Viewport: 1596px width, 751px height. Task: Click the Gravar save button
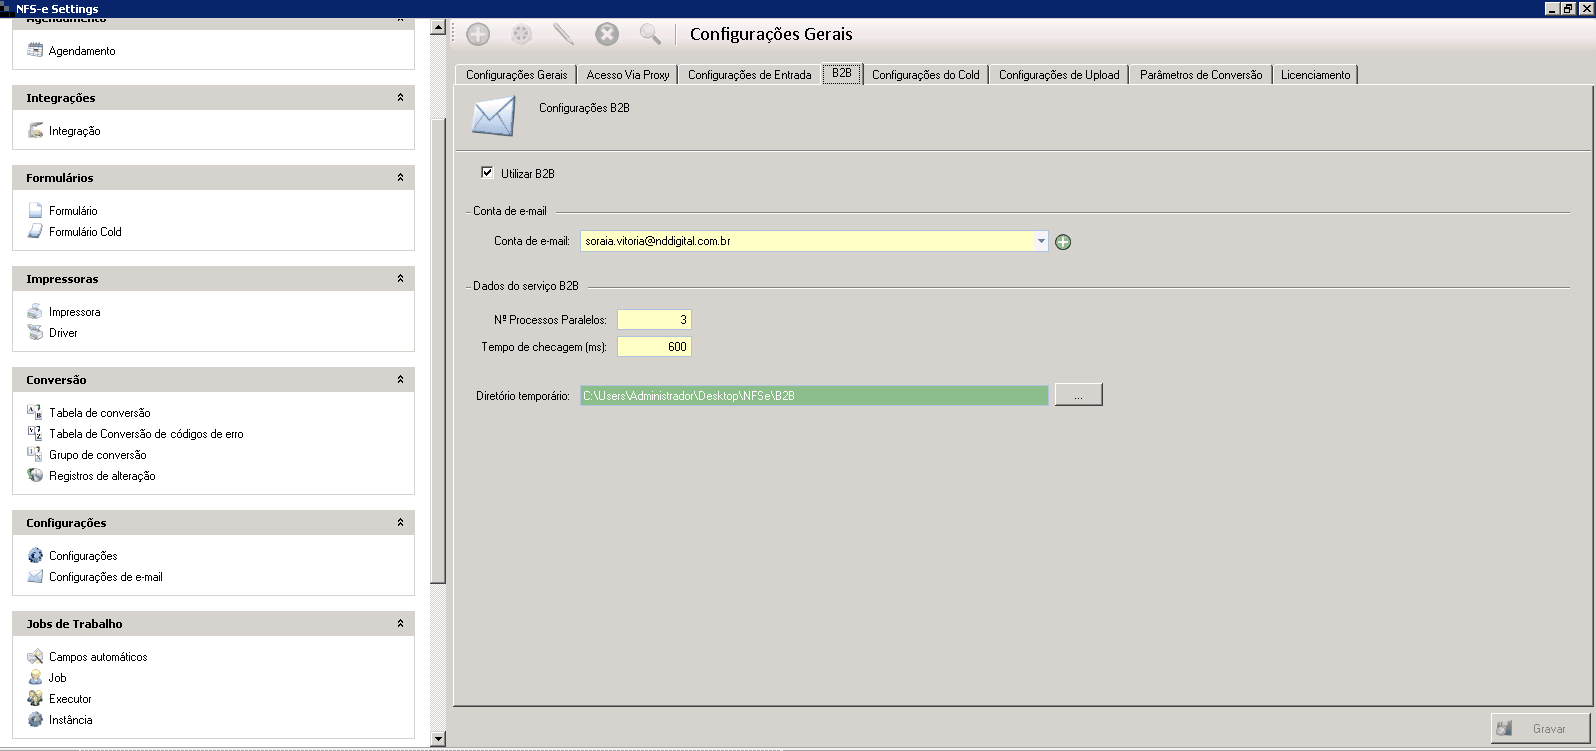coord(1540,729)
